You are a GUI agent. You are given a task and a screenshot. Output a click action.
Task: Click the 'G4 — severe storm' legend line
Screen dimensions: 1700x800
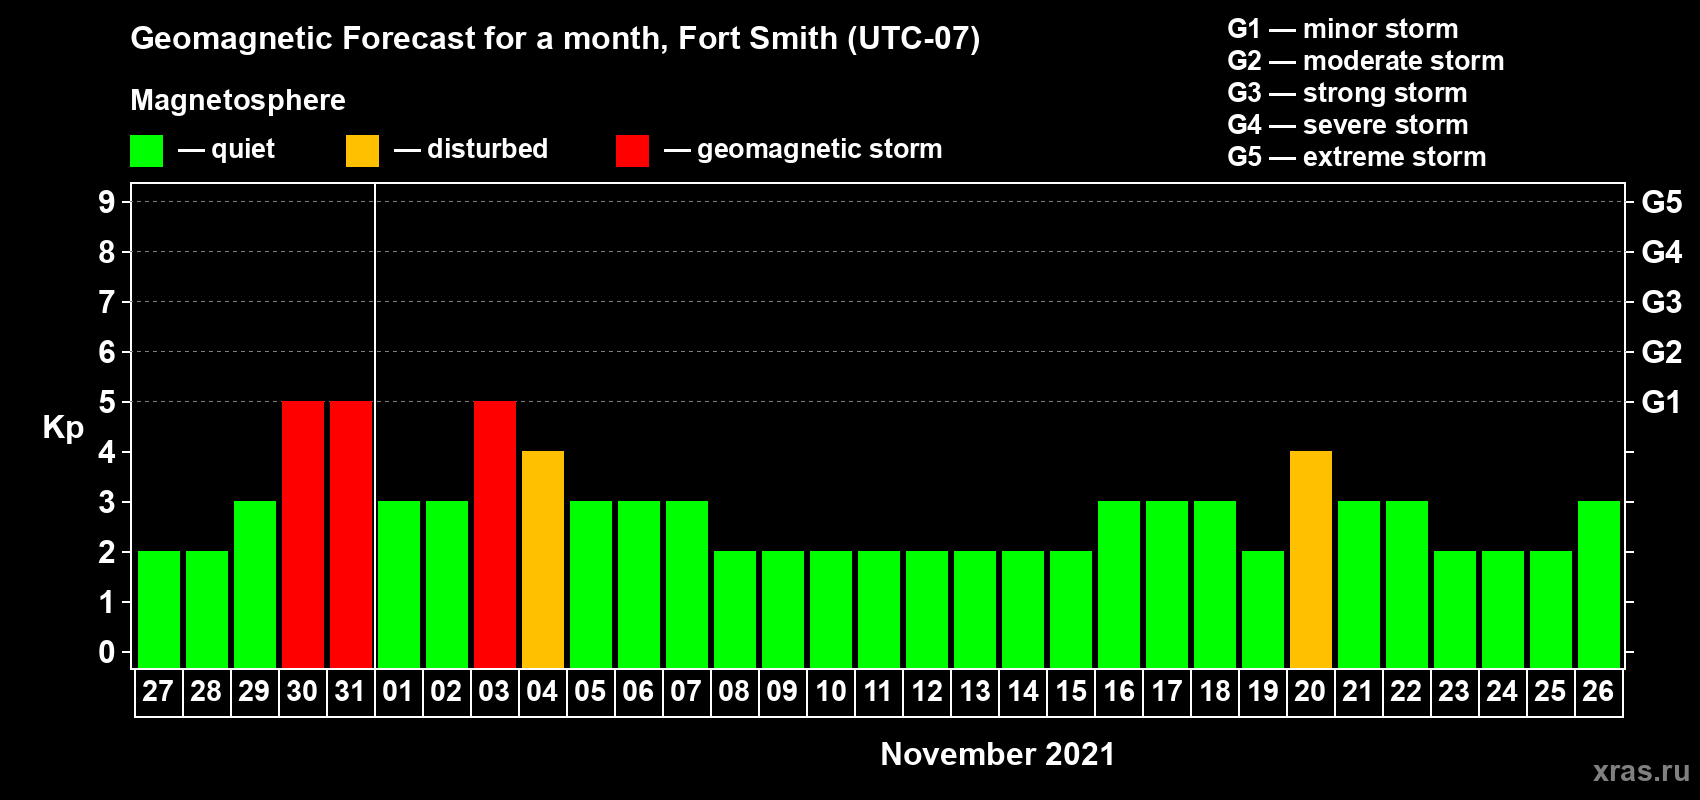tap(1348, 125)
